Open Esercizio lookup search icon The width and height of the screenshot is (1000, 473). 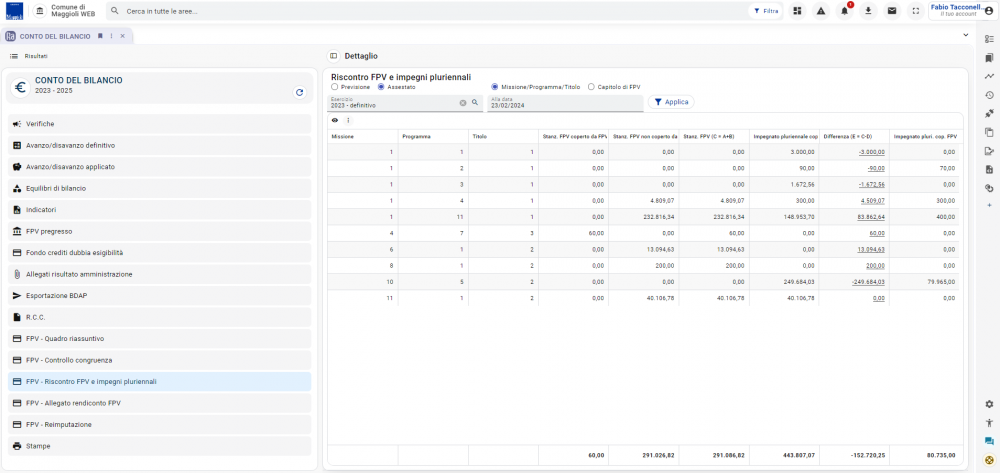[x=474, y=103]
